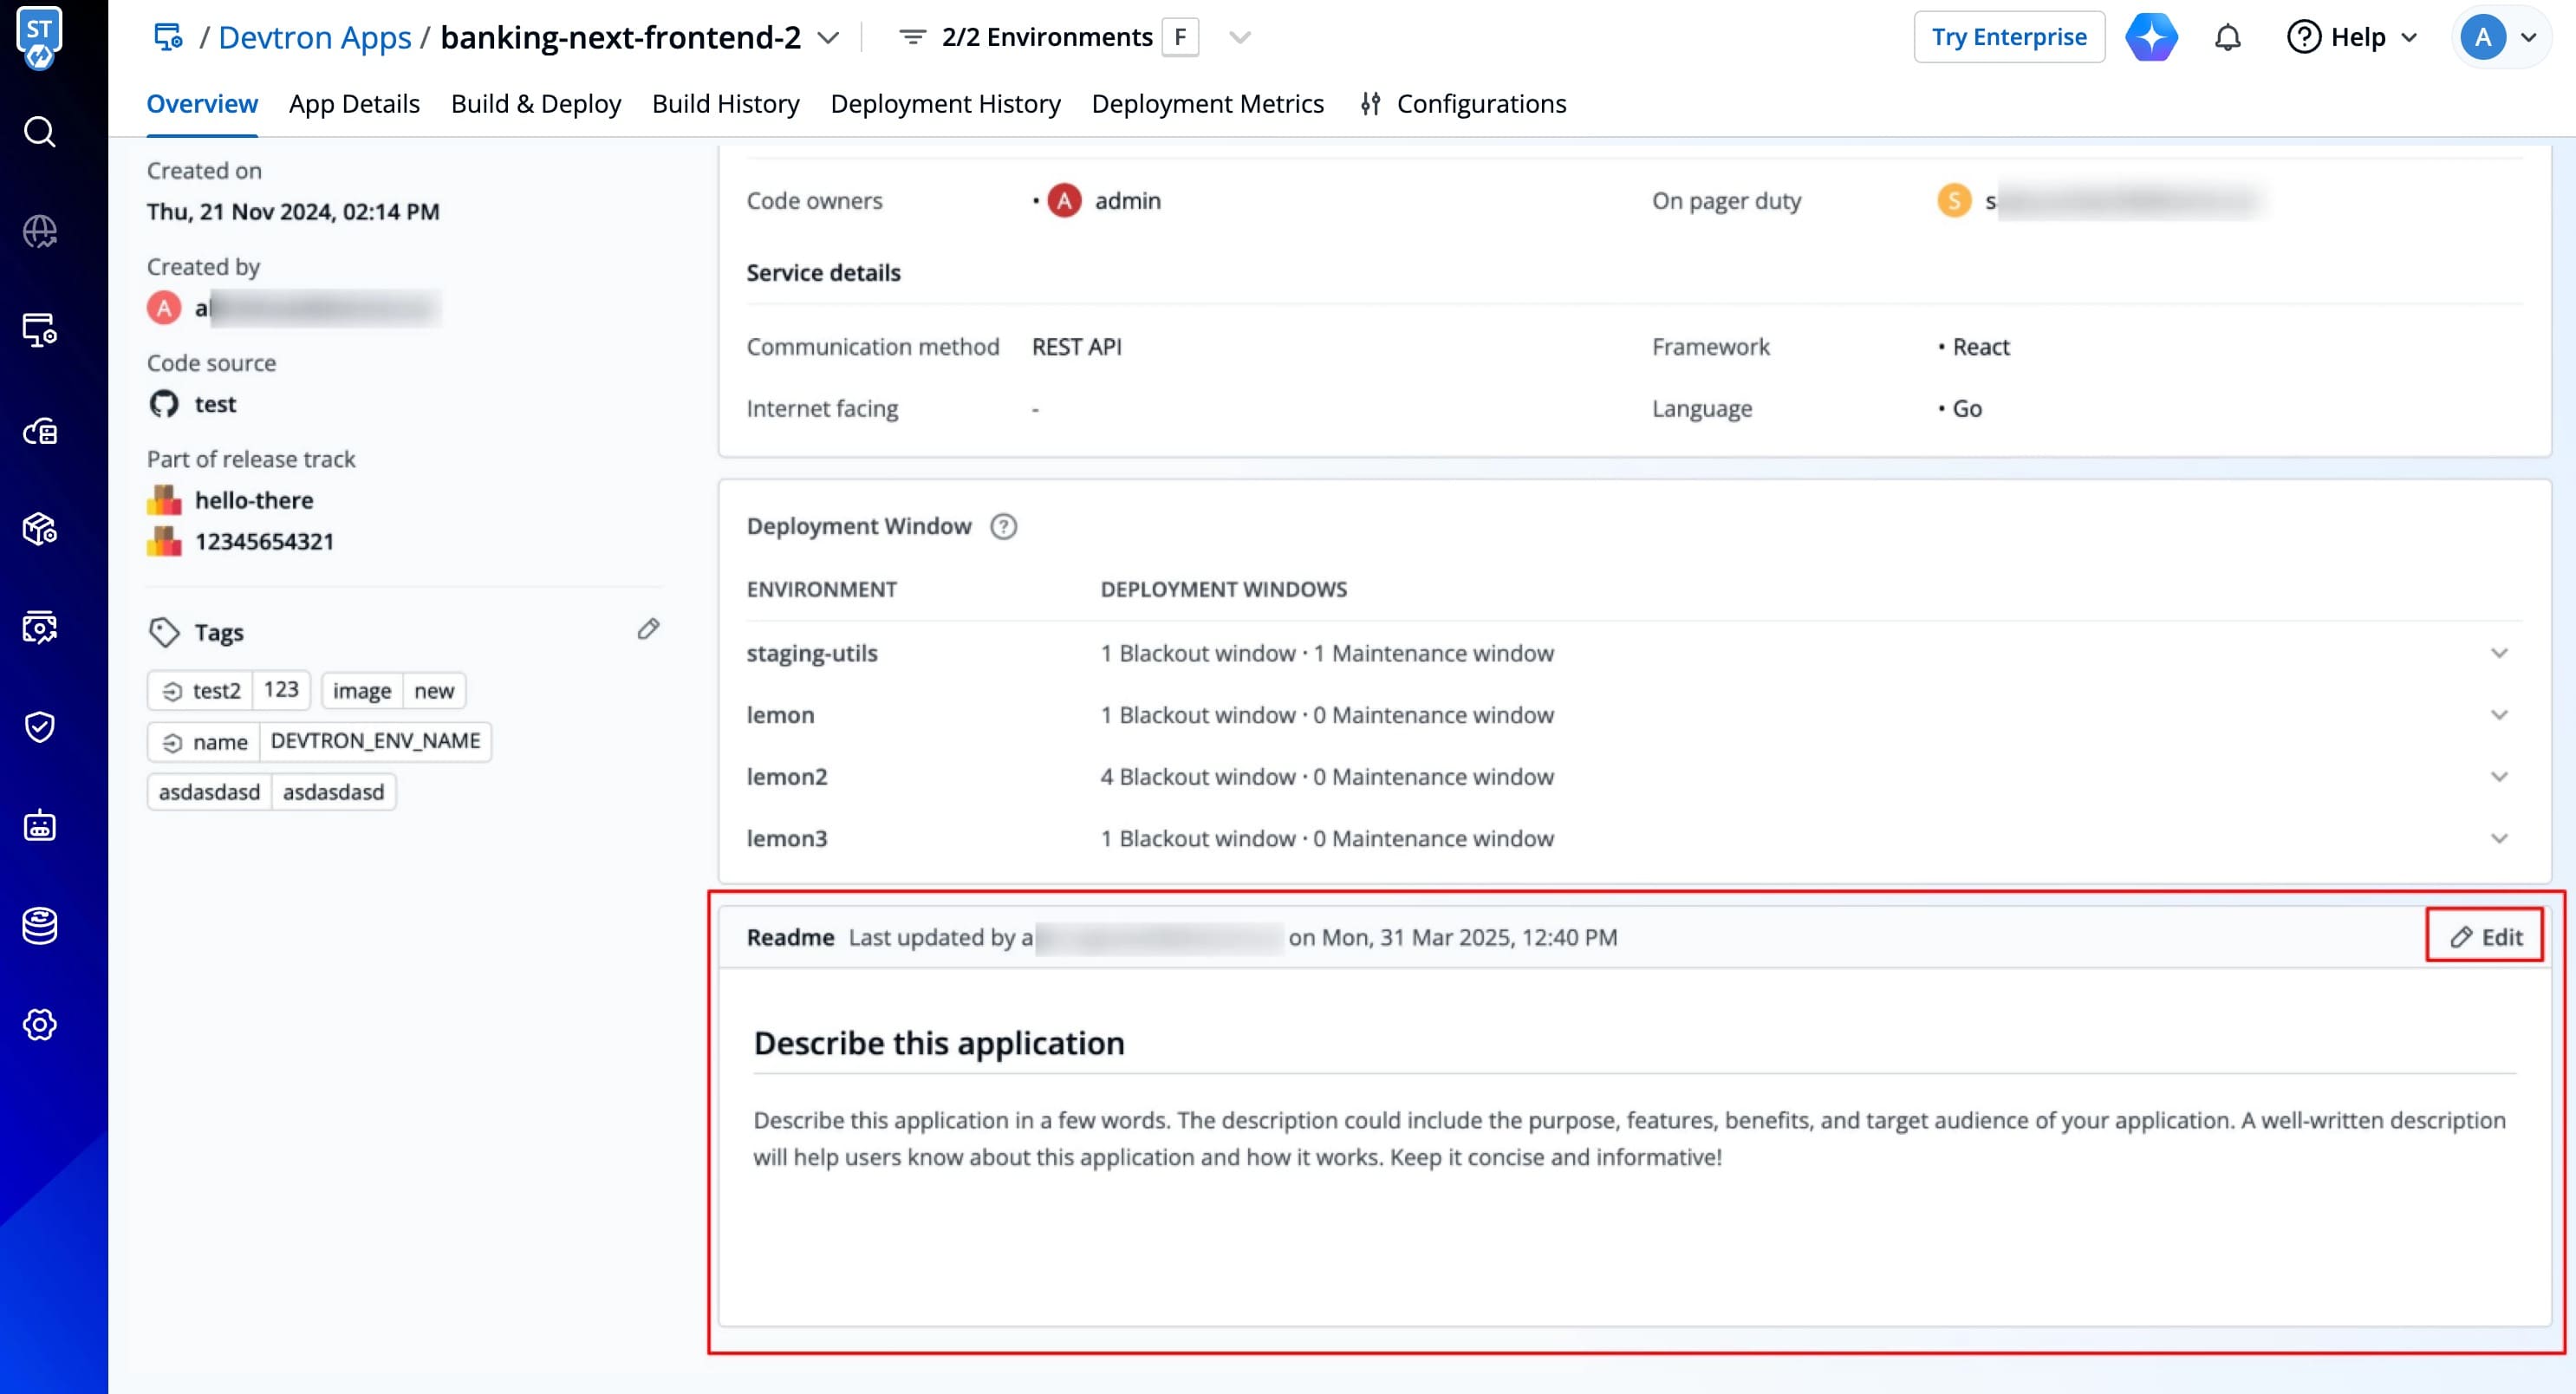Switch to the Build & Deploy tab
Screen dimensions: 2576x1394
(x=535, y=103)
